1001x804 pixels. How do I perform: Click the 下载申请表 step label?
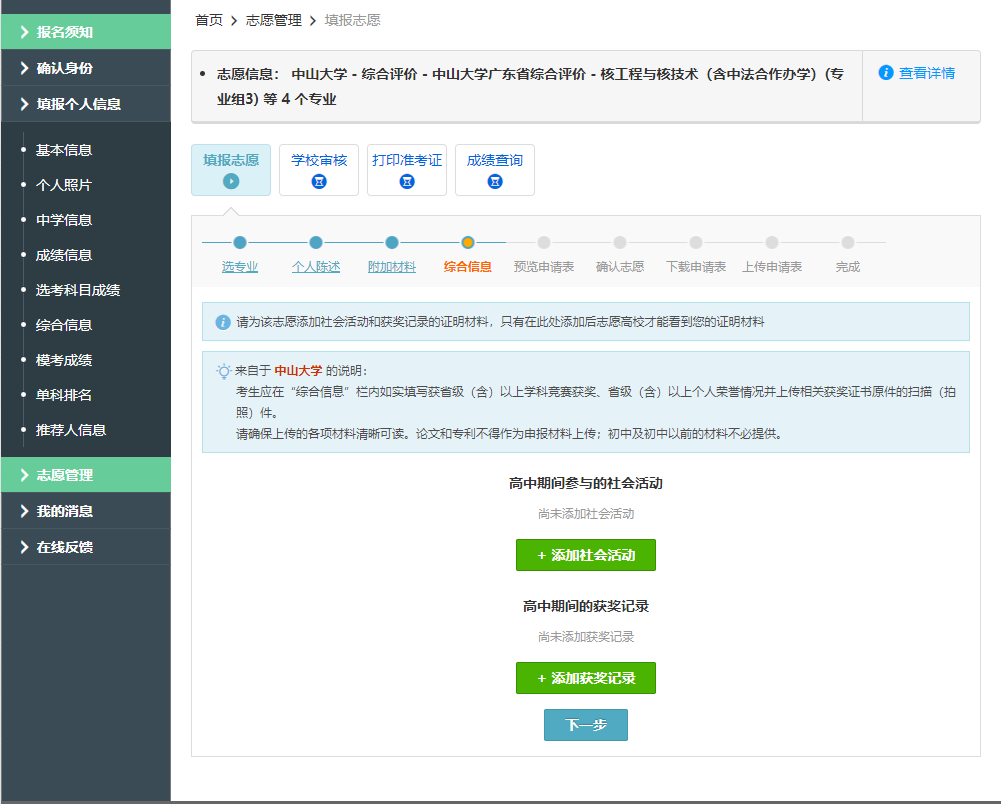tap(696, 267)
